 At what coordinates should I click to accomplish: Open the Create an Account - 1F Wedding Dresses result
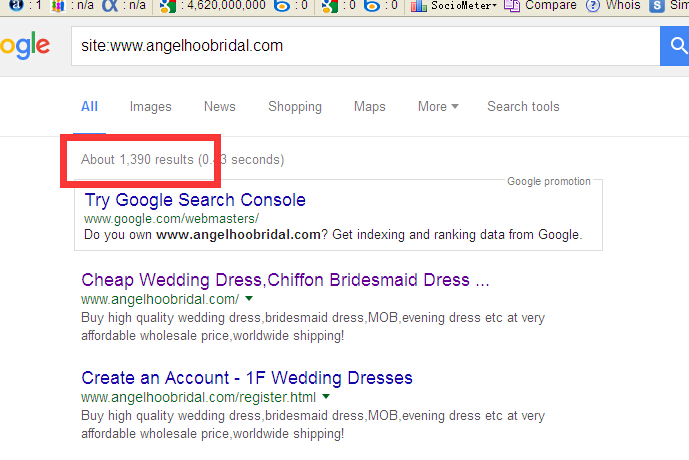[247, 378]
